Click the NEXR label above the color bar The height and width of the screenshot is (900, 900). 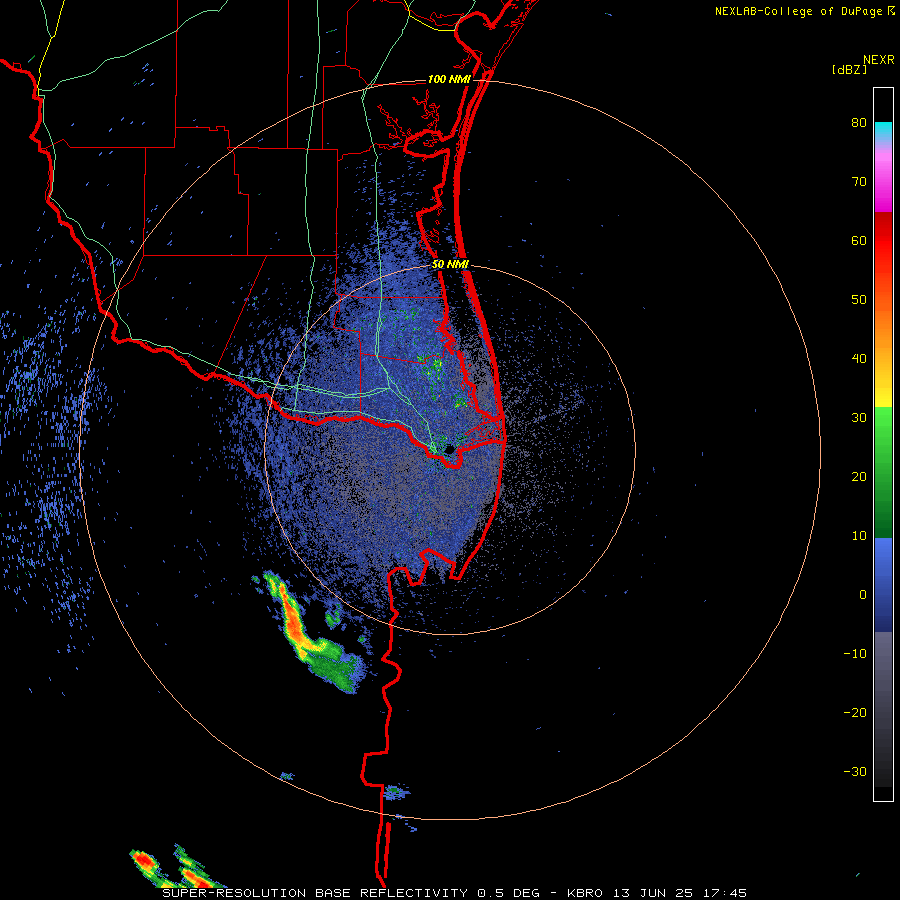pyautogui.click(x=879, y=60)
